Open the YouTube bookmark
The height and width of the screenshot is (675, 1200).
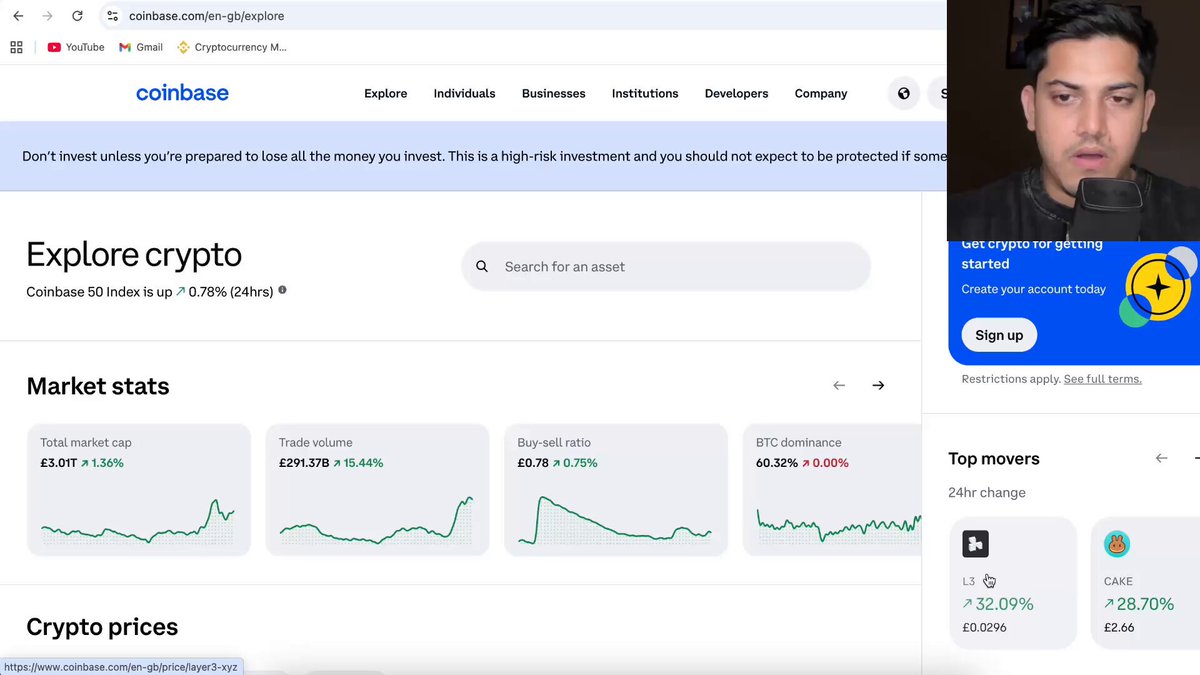pyautogui.click(x=76, y=47)
